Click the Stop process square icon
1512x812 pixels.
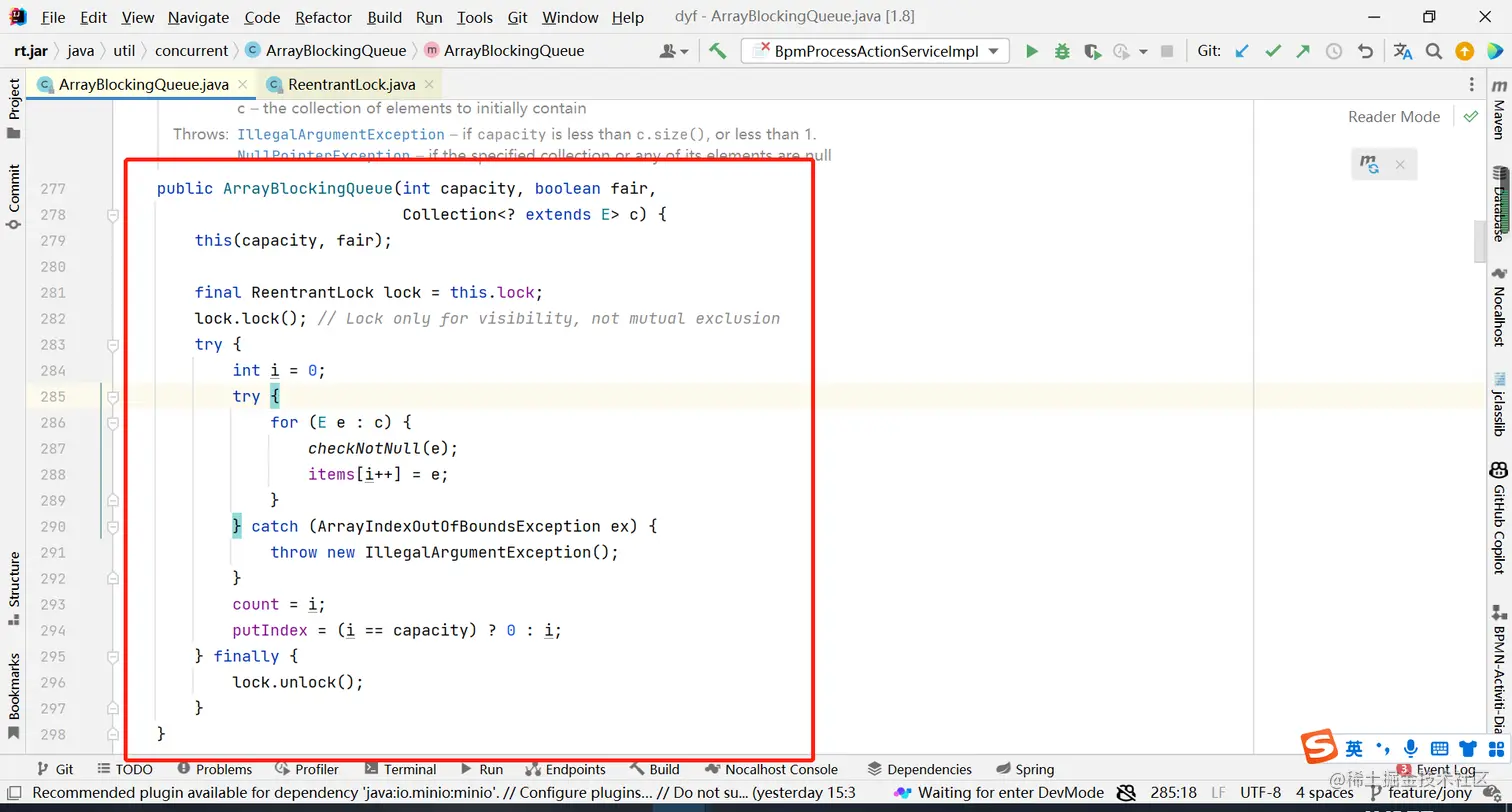tap(1167, 51)
